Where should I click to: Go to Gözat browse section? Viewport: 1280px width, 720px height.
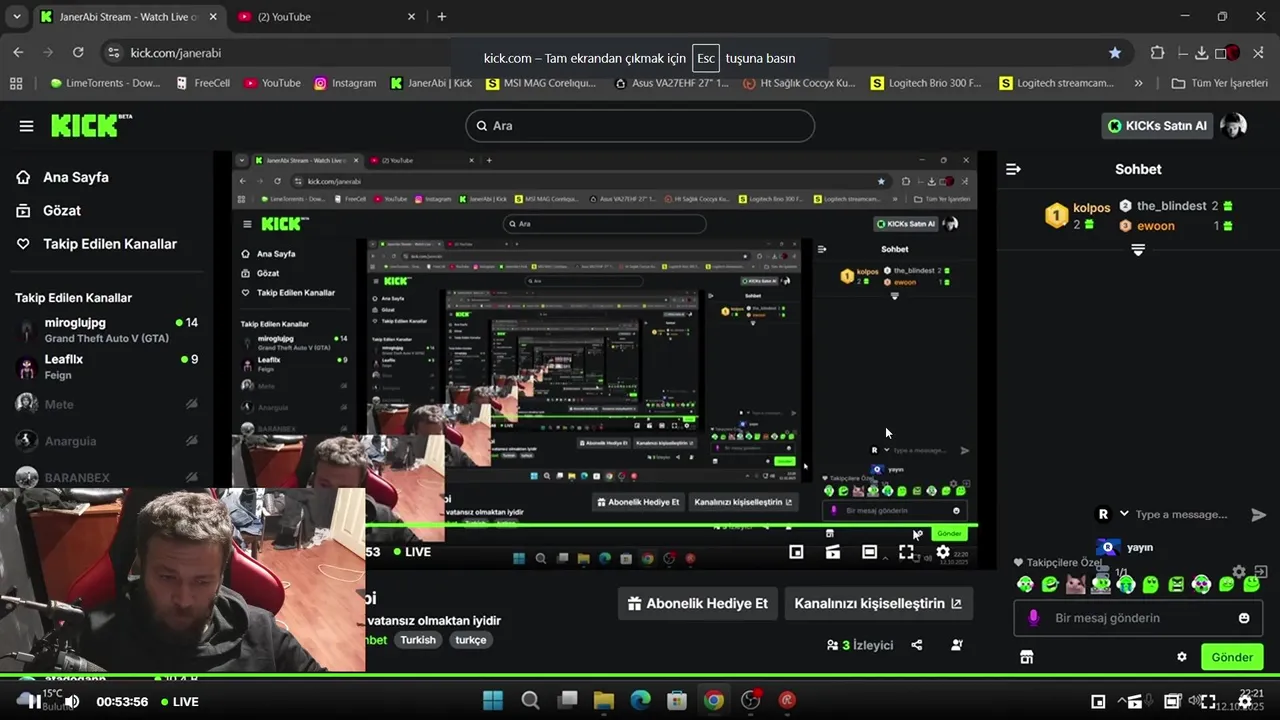(49, 210)
